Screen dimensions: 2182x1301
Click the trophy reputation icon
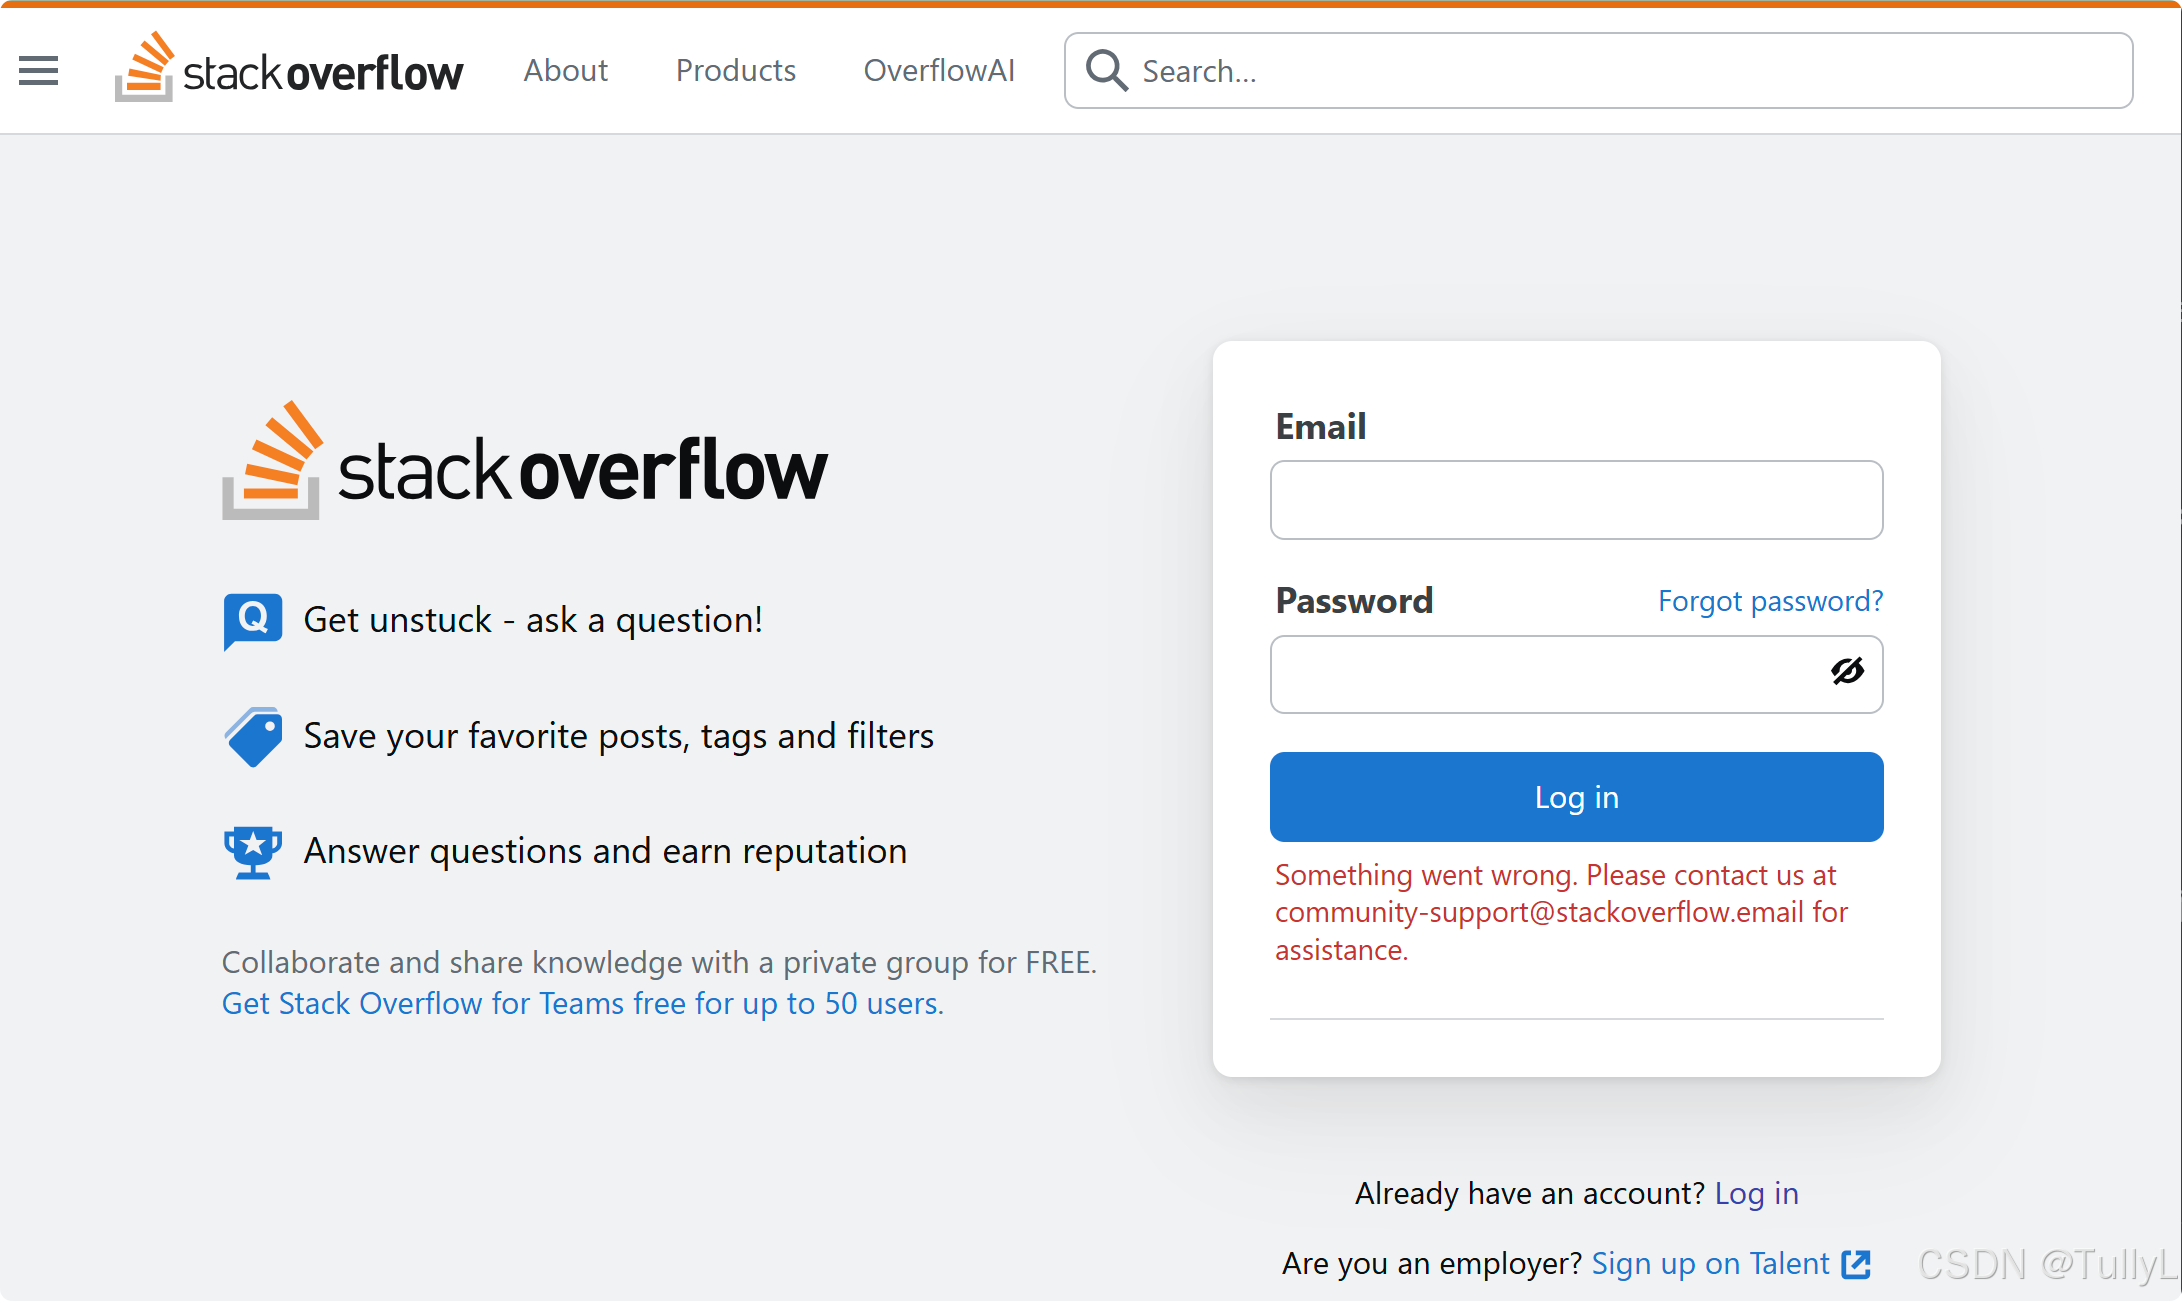tap(253, 853)
